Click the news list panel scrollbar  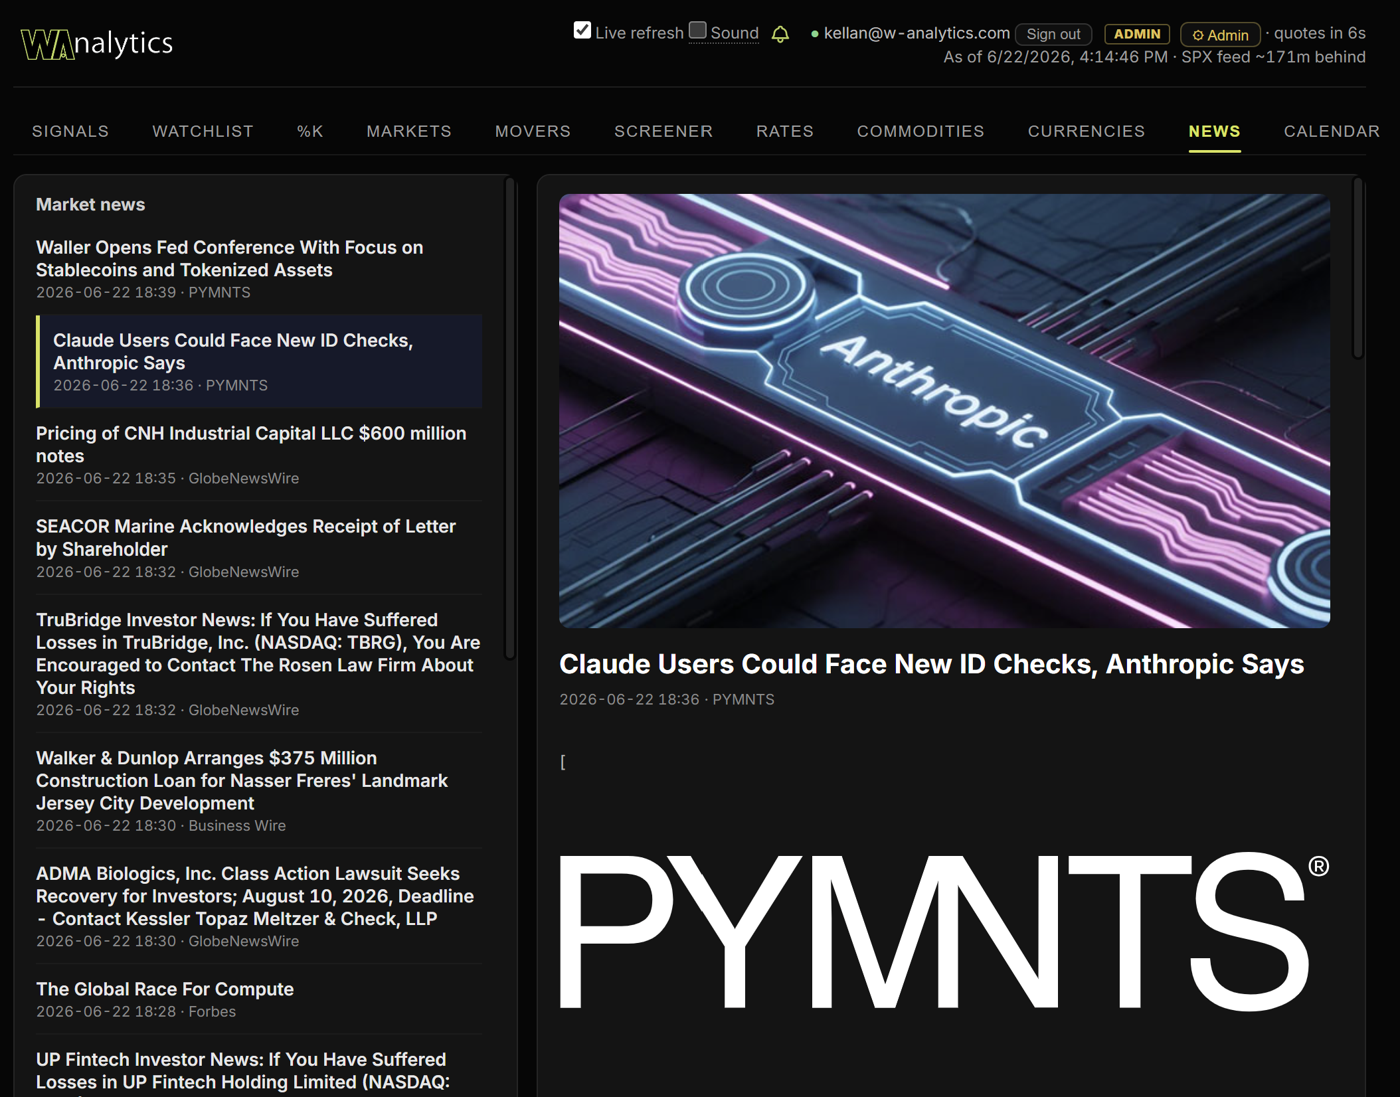pyautogui.click(x=510, y=418)
